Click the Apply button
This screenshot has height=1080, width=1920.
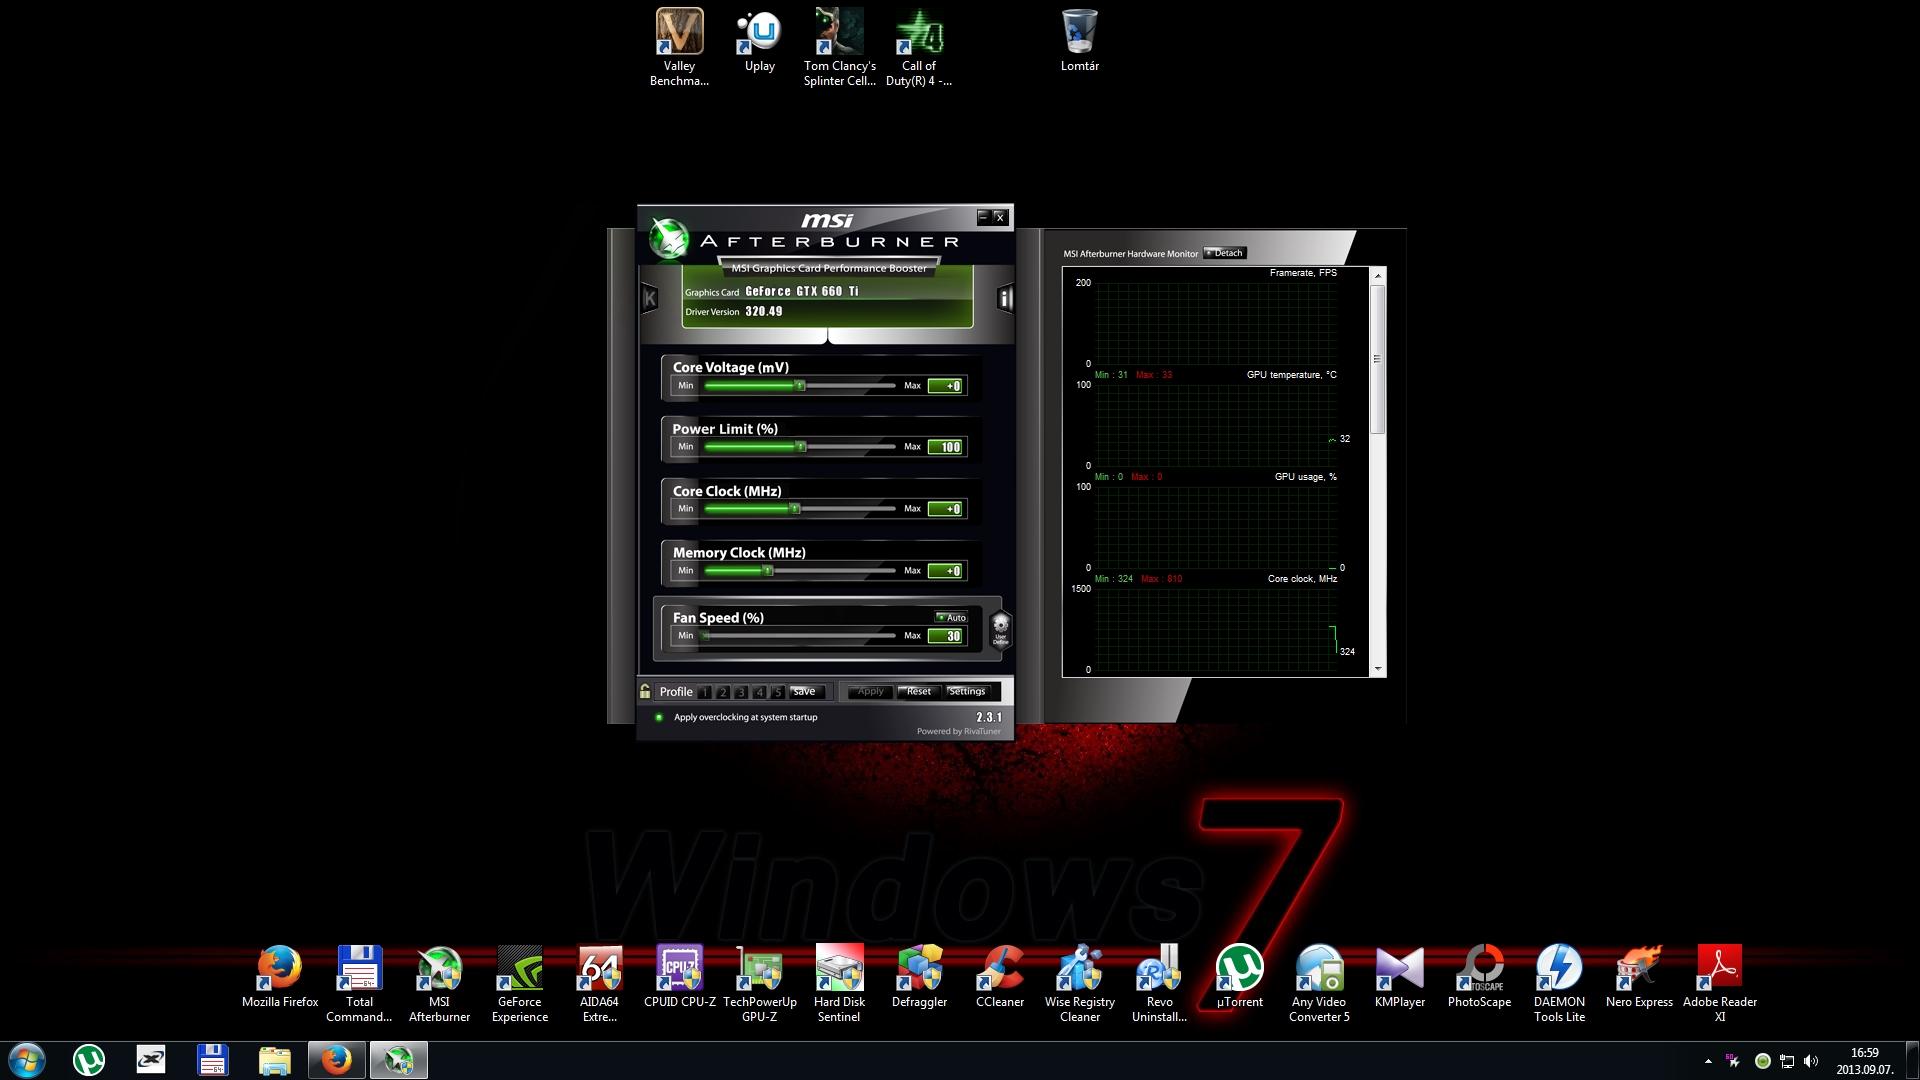[x=870, y=692]
